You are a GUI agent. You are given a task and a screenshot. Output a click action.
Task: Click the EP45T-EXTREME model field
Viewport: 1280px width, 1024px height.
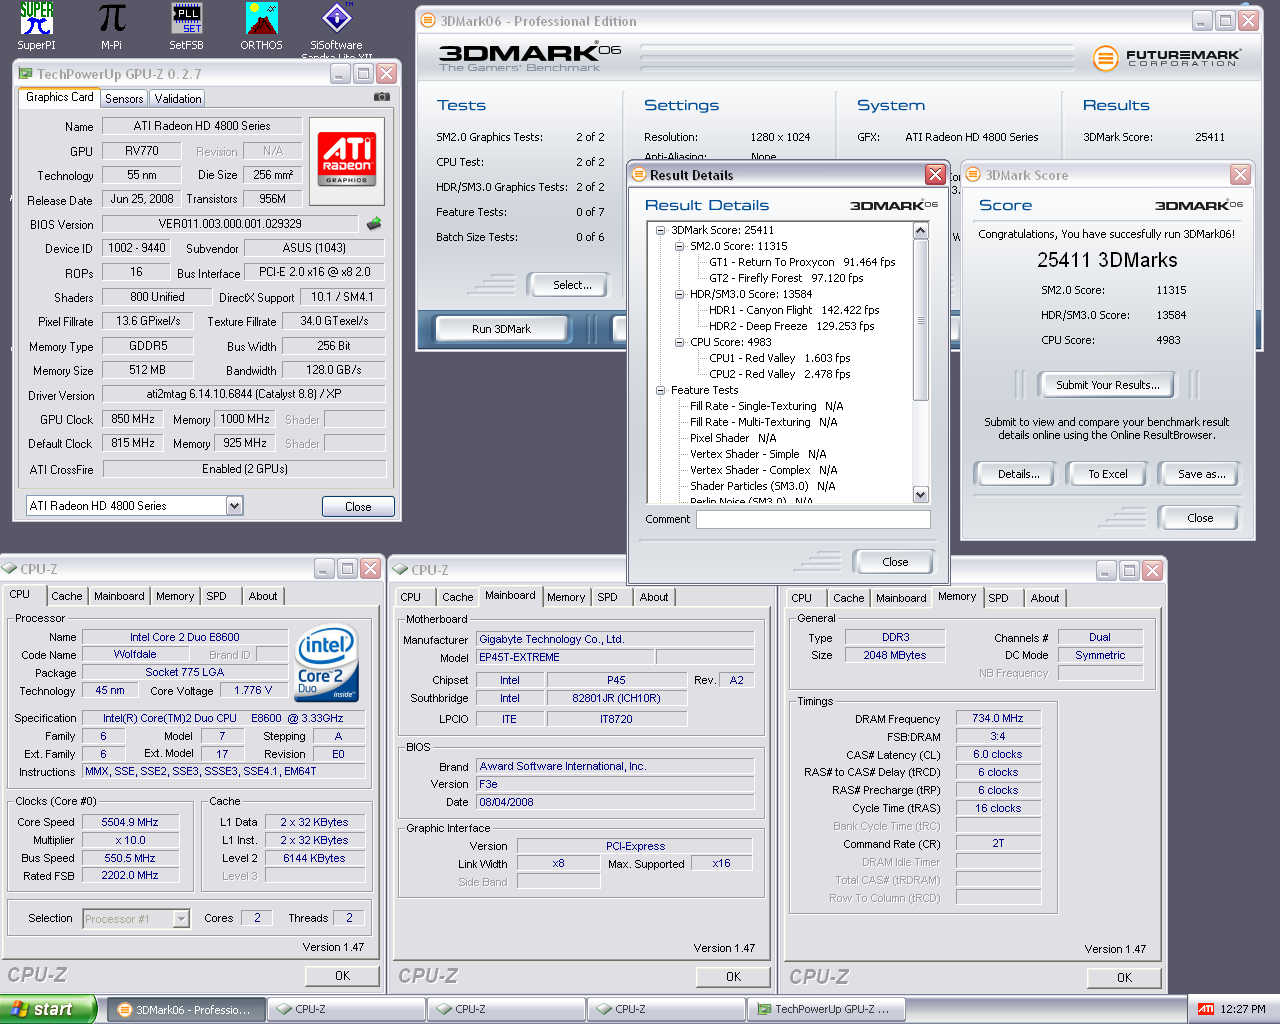(565, 657)
